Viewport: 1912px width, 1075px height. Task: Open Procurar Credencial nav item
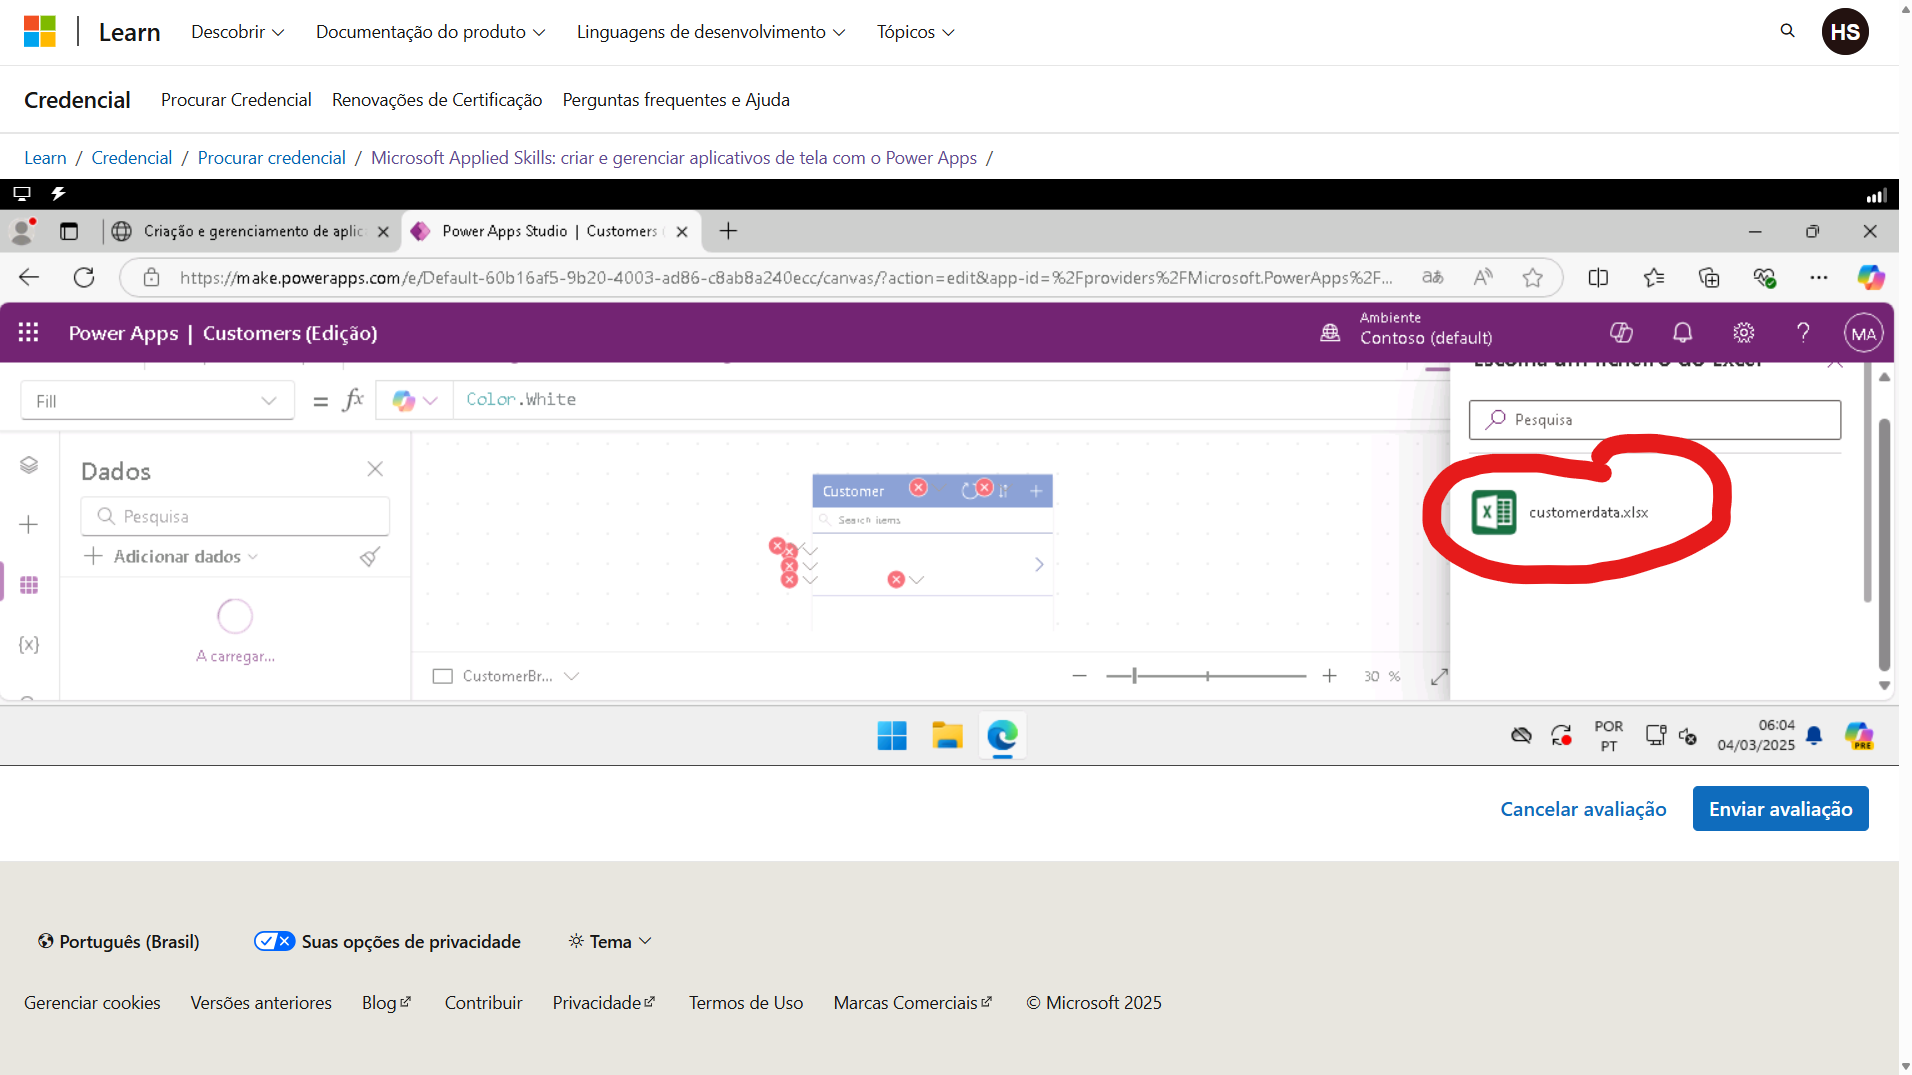tap(236, 100)
